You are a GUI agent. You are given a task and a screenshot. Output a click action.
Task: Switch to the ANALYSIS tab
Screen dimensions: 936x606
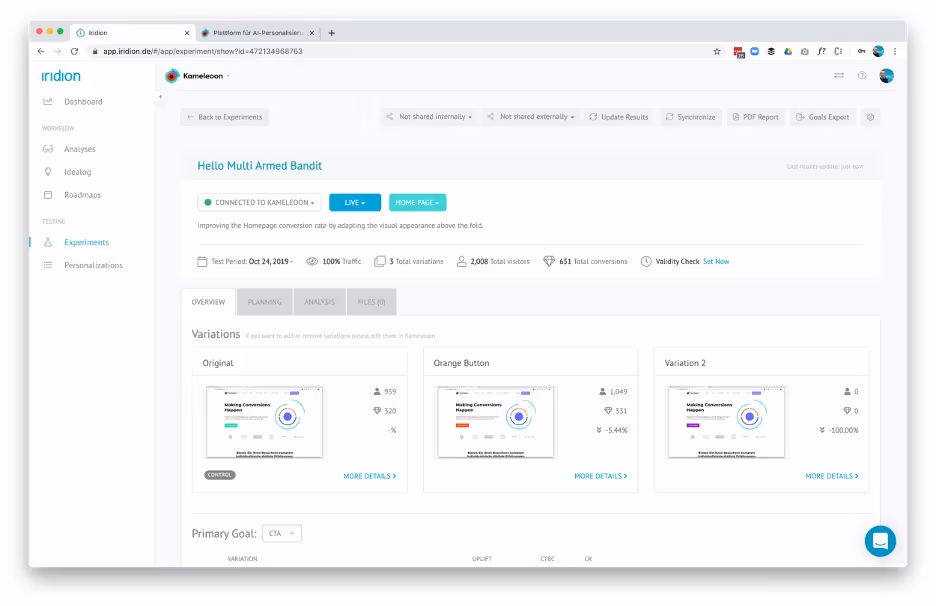pyautogui.click(x=319, y=302)
